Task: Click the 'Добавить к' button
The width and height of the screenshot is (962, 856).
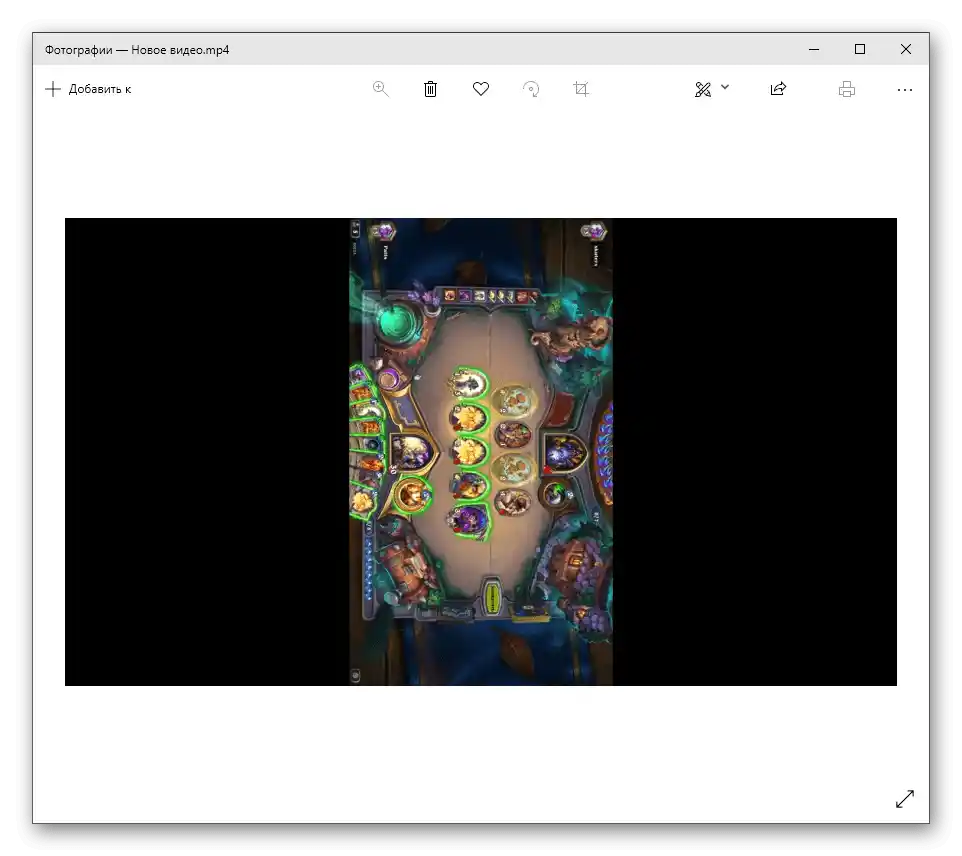Action: (x=88, y=89)
